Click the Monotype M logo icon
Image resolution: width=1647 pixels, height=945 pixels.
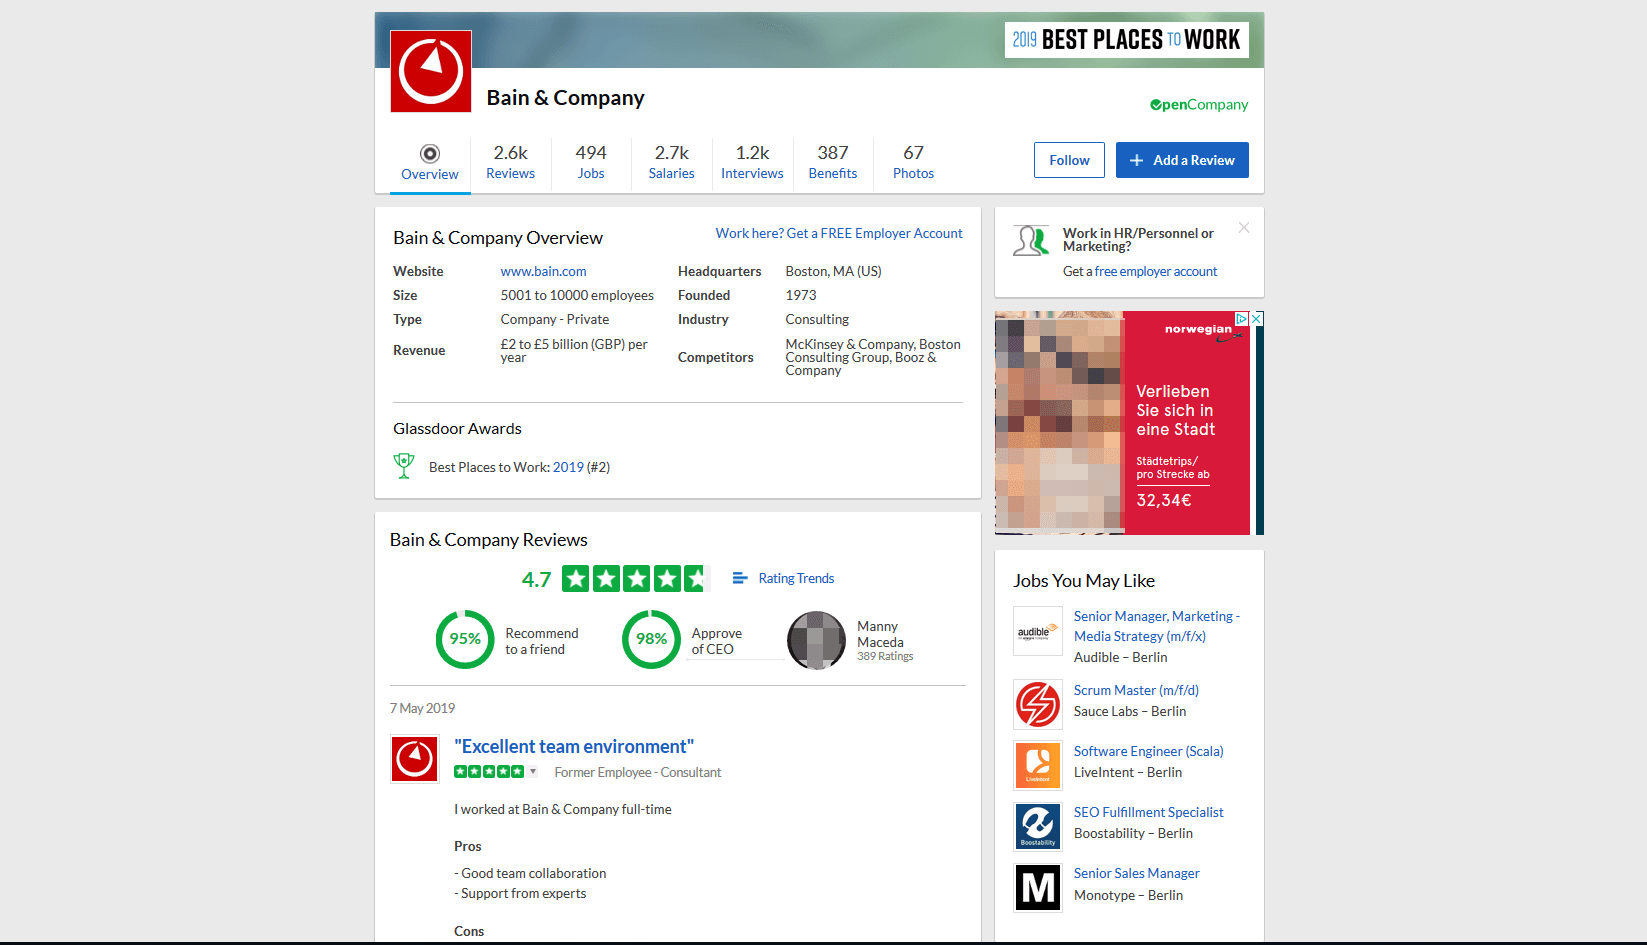1037,887
